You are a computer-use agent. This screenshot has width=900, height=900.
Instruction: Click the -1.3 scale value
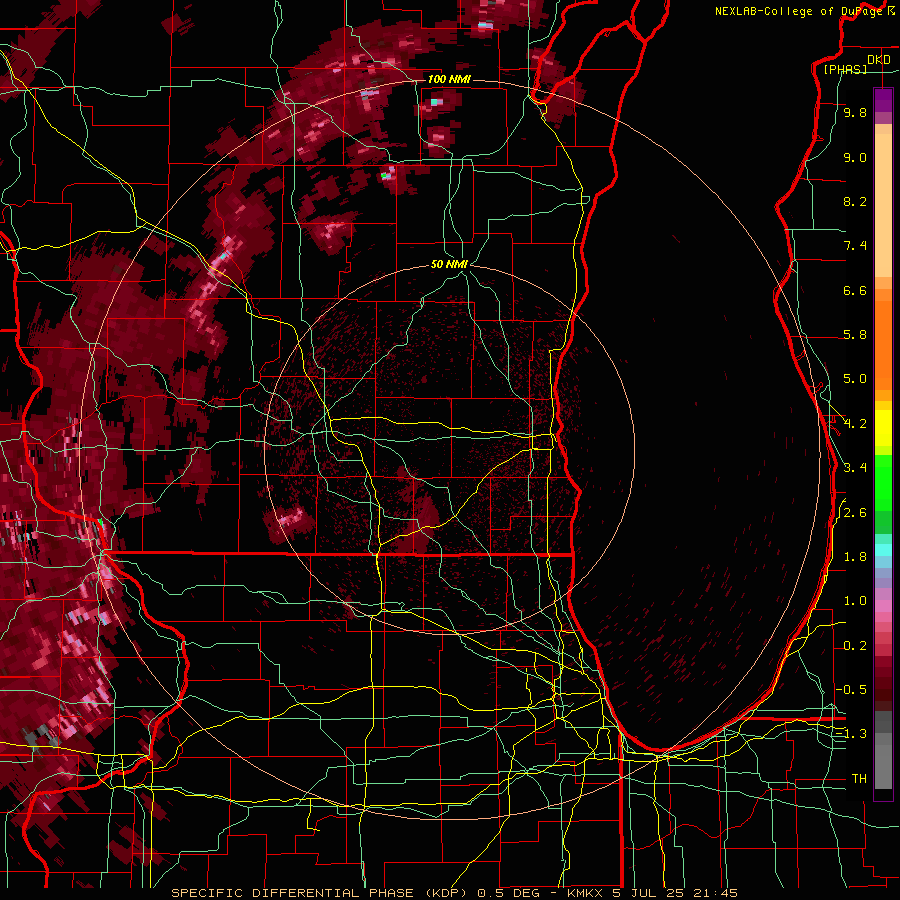click(851, 734)
